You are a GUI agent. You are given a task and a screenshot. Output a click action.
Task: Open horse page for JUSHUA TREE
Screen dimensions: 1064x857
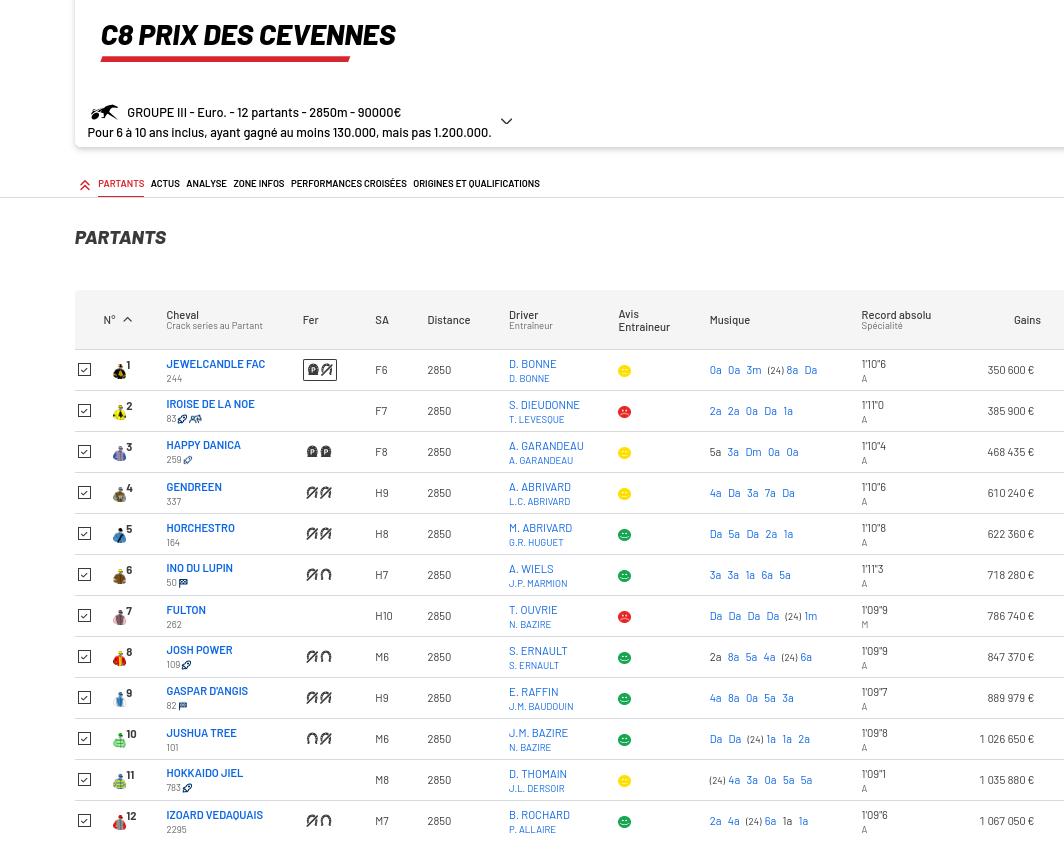(x=201, y=733)
